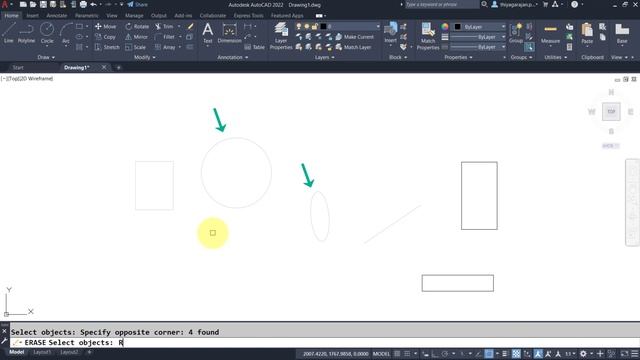
Task: Open the lineweight ByLayer dropdown
Action: pos(478,37)
